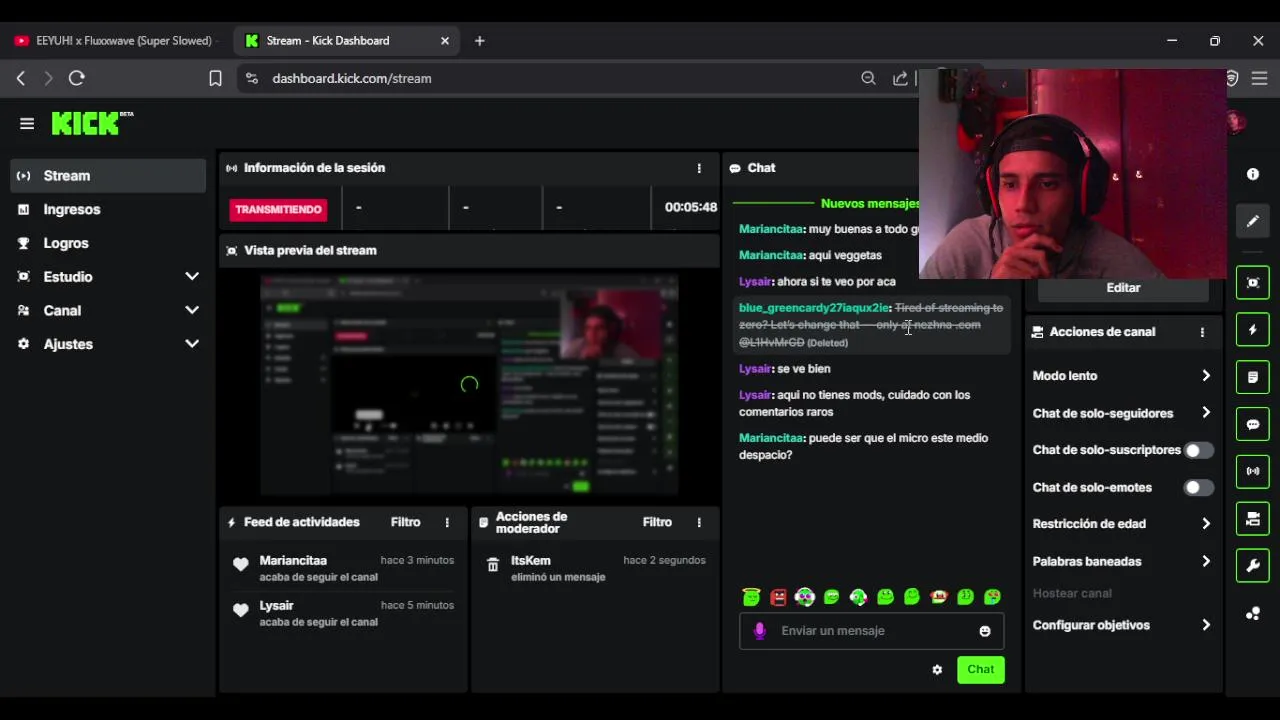The image size is (1280, 720).
Task: Click the Editar button
Action: tap(1123, 288)
